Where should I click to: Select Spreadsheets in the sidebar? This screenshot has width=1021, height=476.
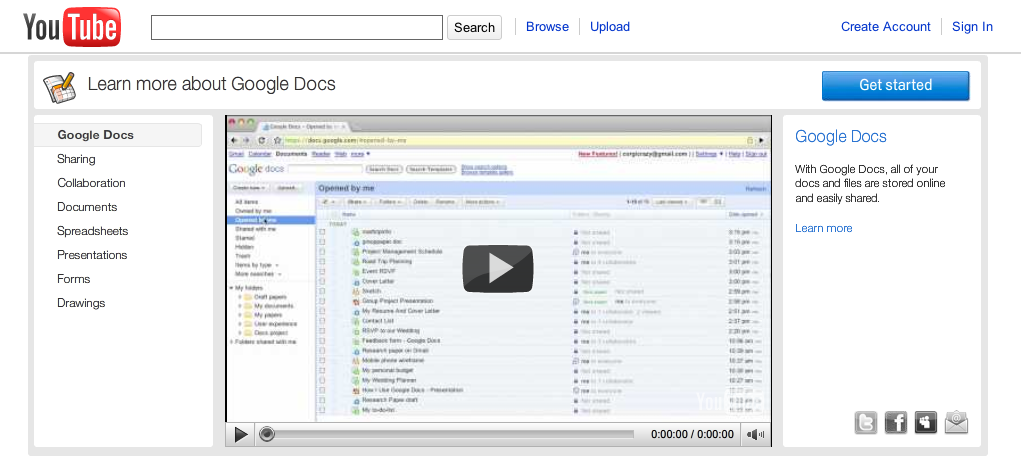click(92, 231)
